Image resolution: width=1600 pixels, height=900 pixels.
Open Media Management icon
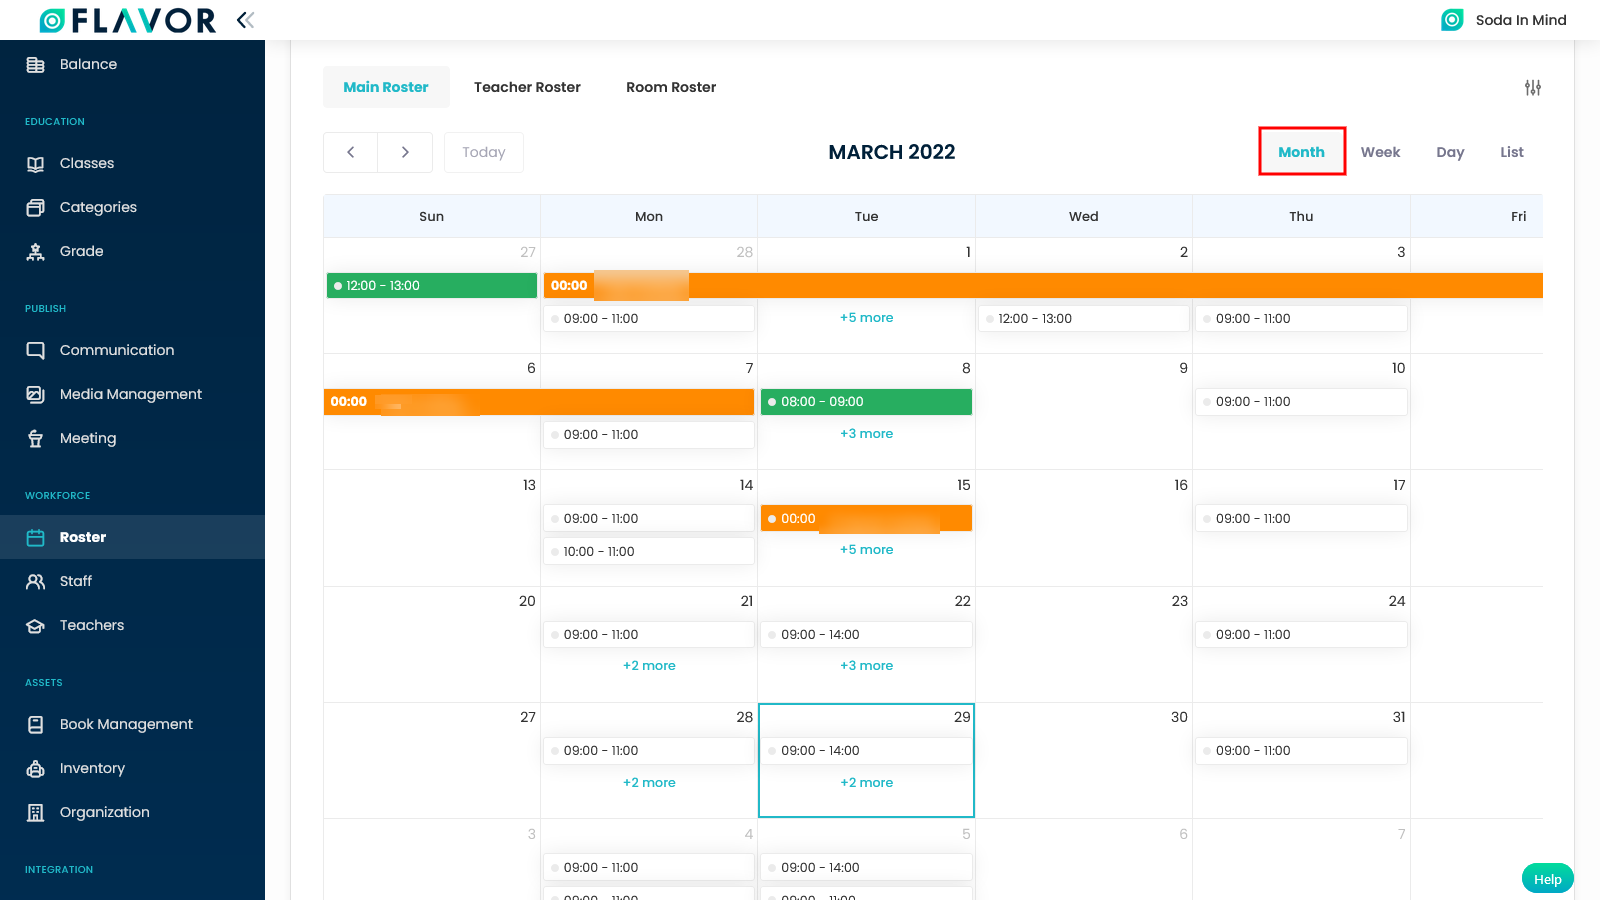tap(36, 395)
